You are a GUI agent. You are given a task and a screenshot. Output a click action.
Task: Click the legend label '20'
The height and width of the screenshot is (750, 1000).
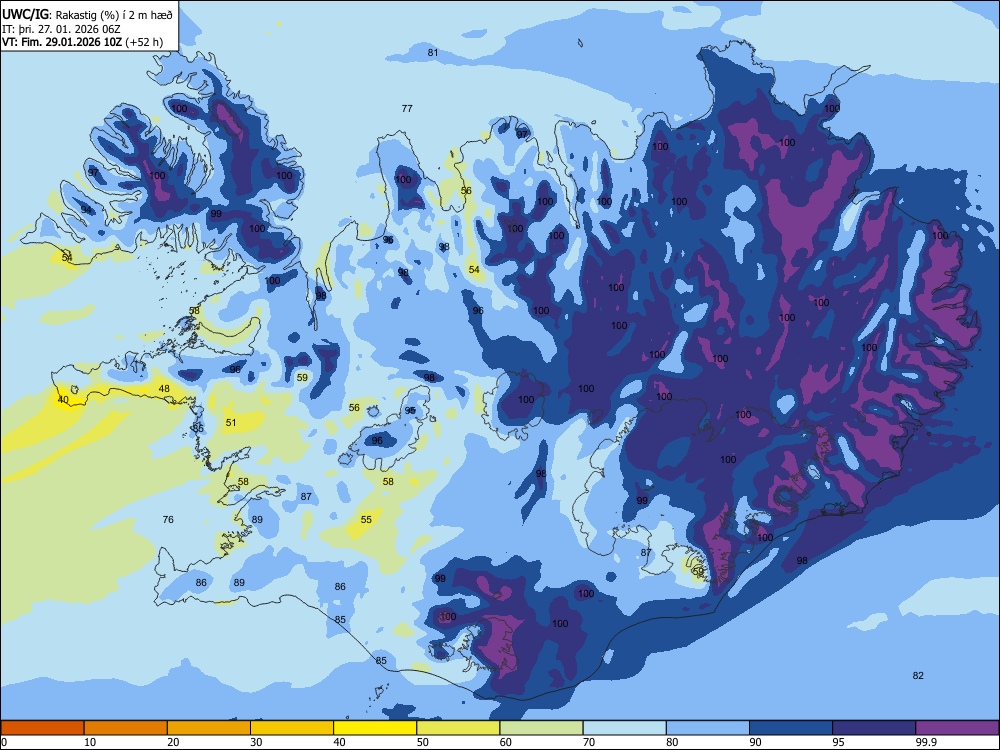173,742
